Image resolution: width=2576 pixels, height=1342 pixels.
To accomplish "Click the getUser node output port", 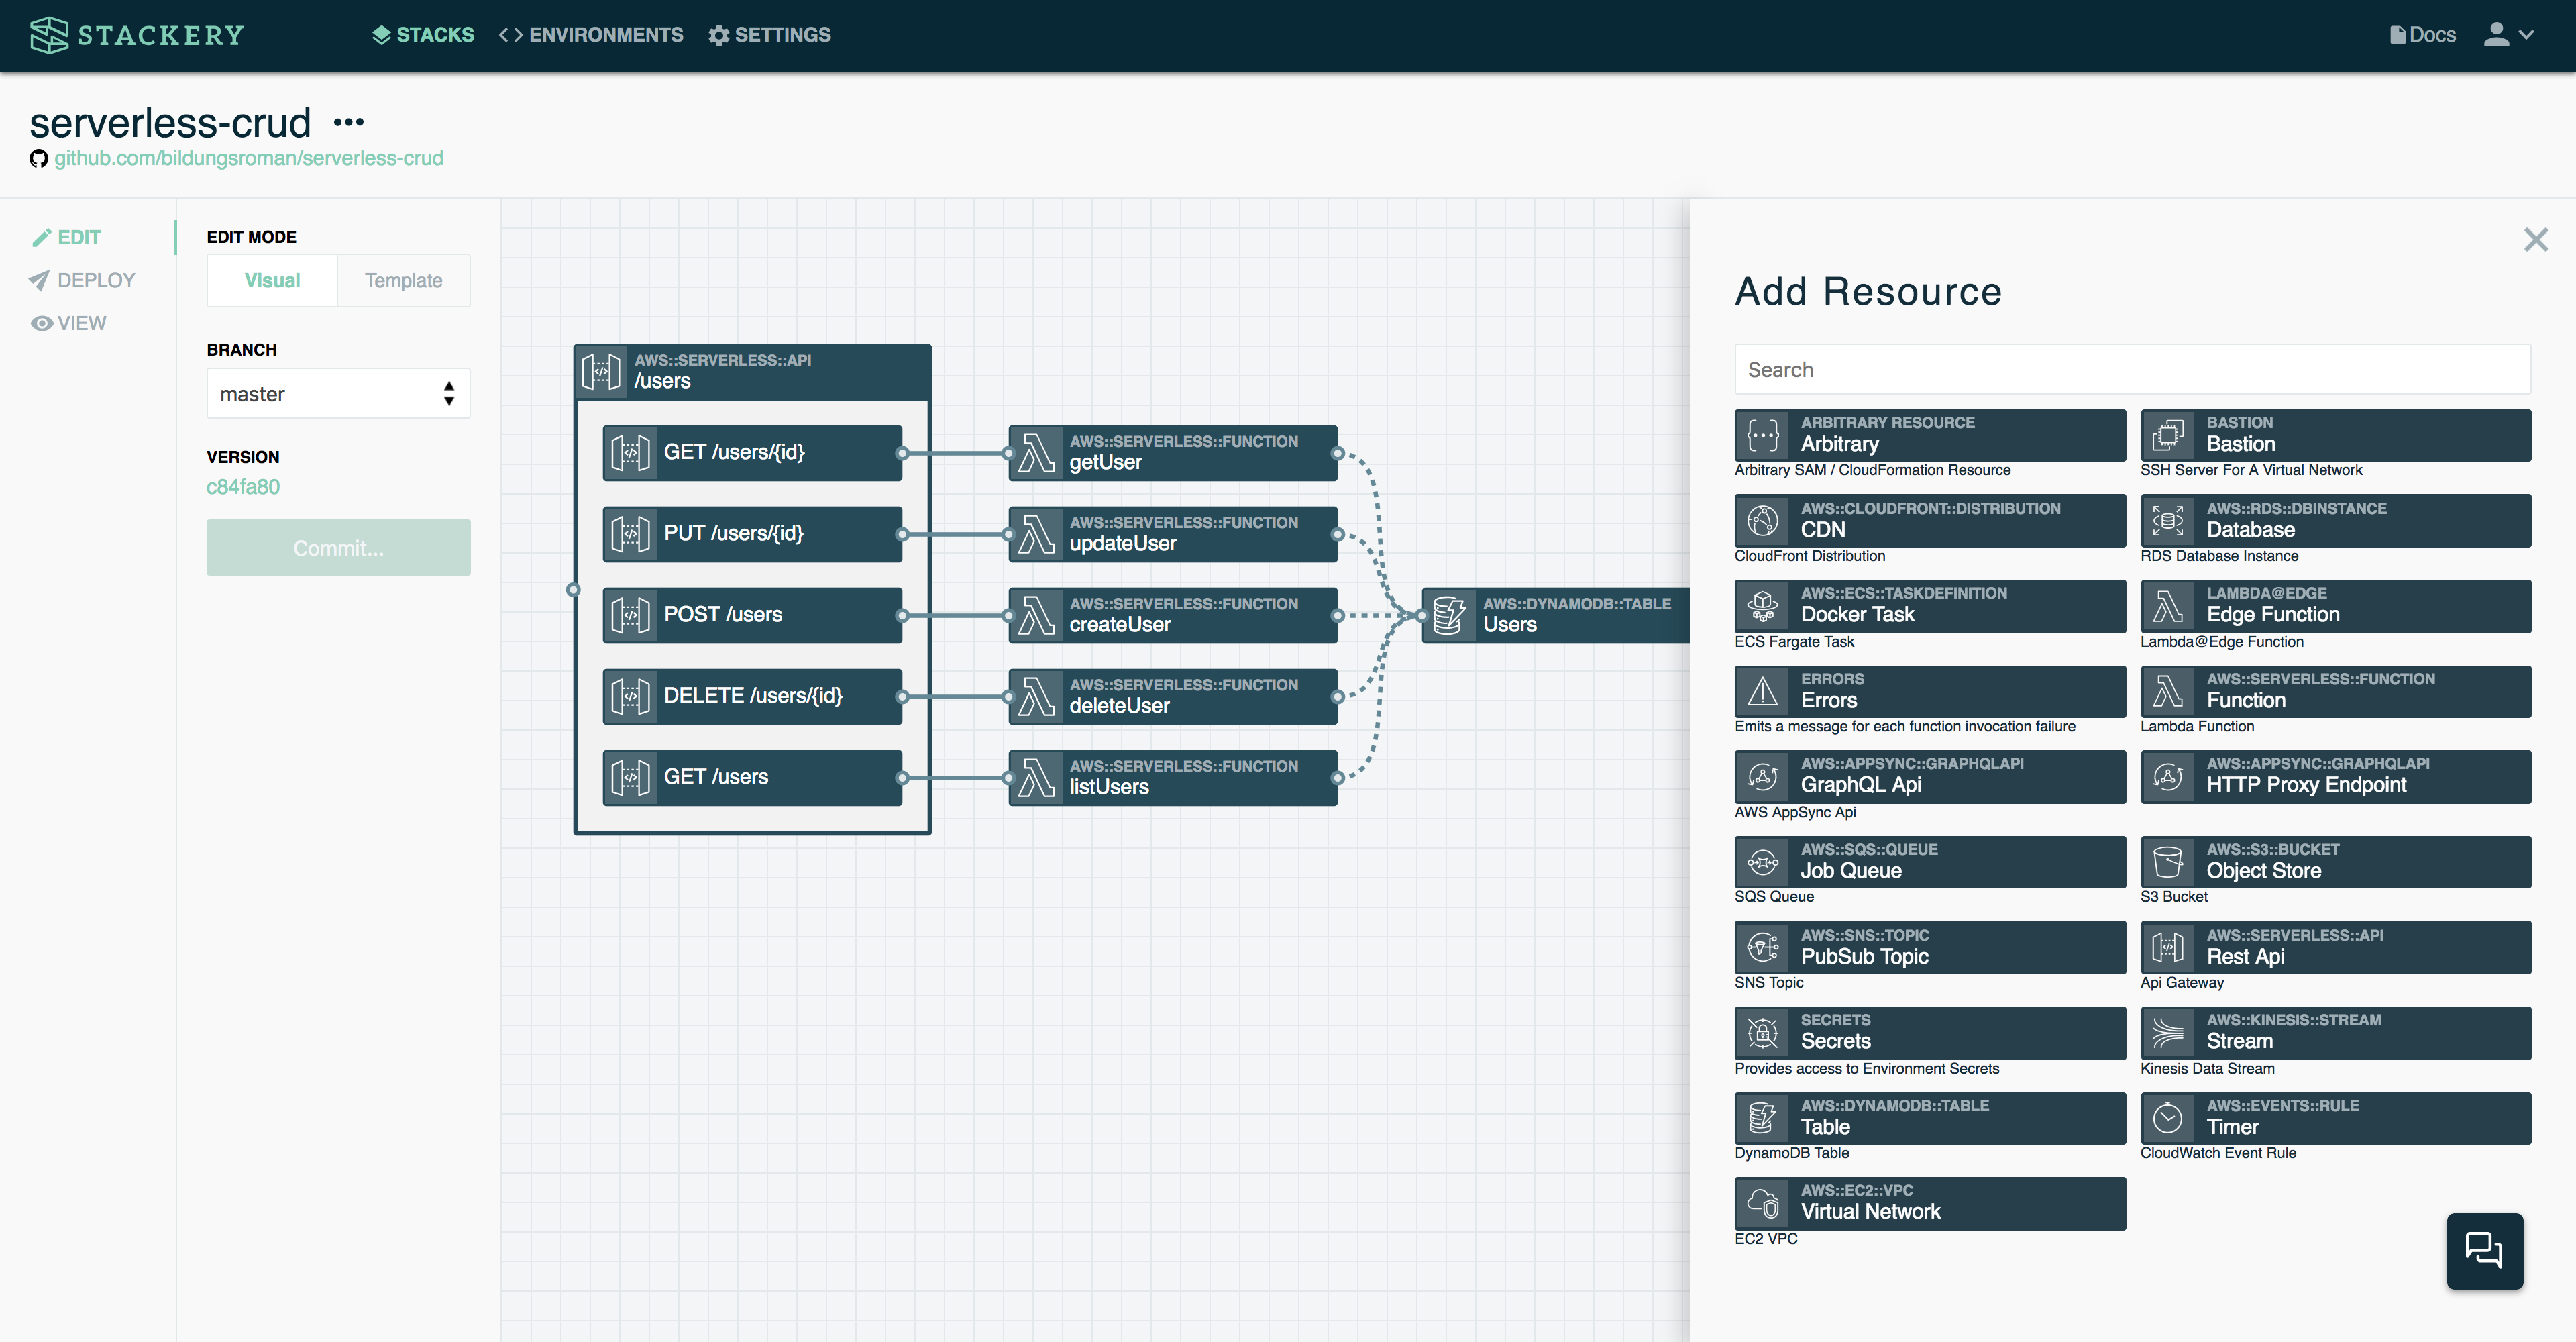I will [1337, 453].
